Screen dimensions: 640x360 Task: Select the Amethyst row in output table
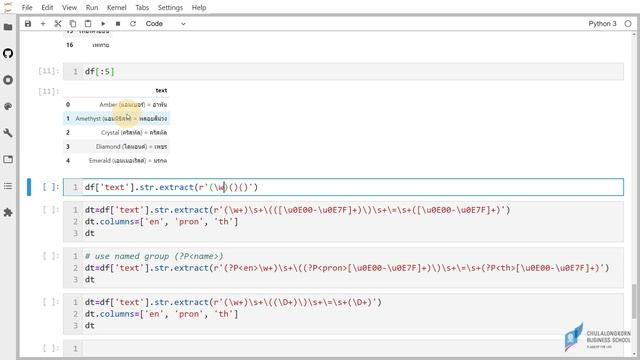[116, 118]
